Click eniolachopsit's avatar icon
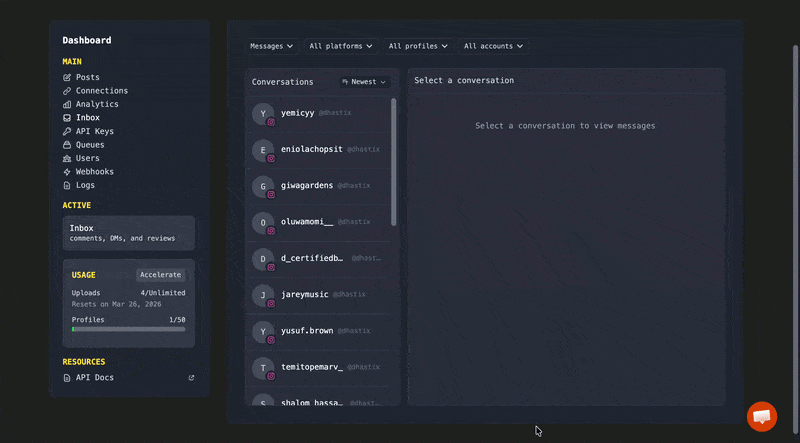 [263, 151]
